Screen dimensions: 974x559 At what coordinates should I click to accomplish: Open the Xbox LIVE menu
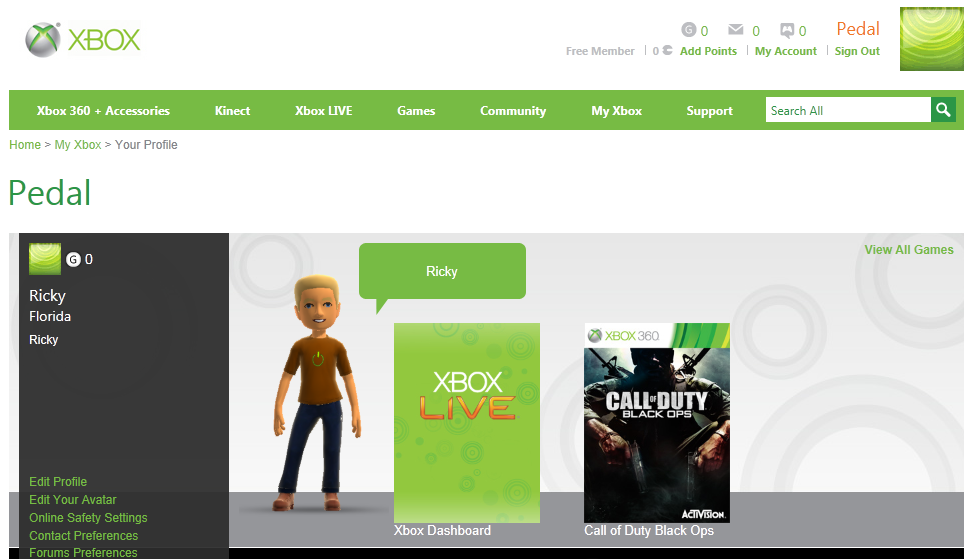pyautogui.click(x=324, y=111)
